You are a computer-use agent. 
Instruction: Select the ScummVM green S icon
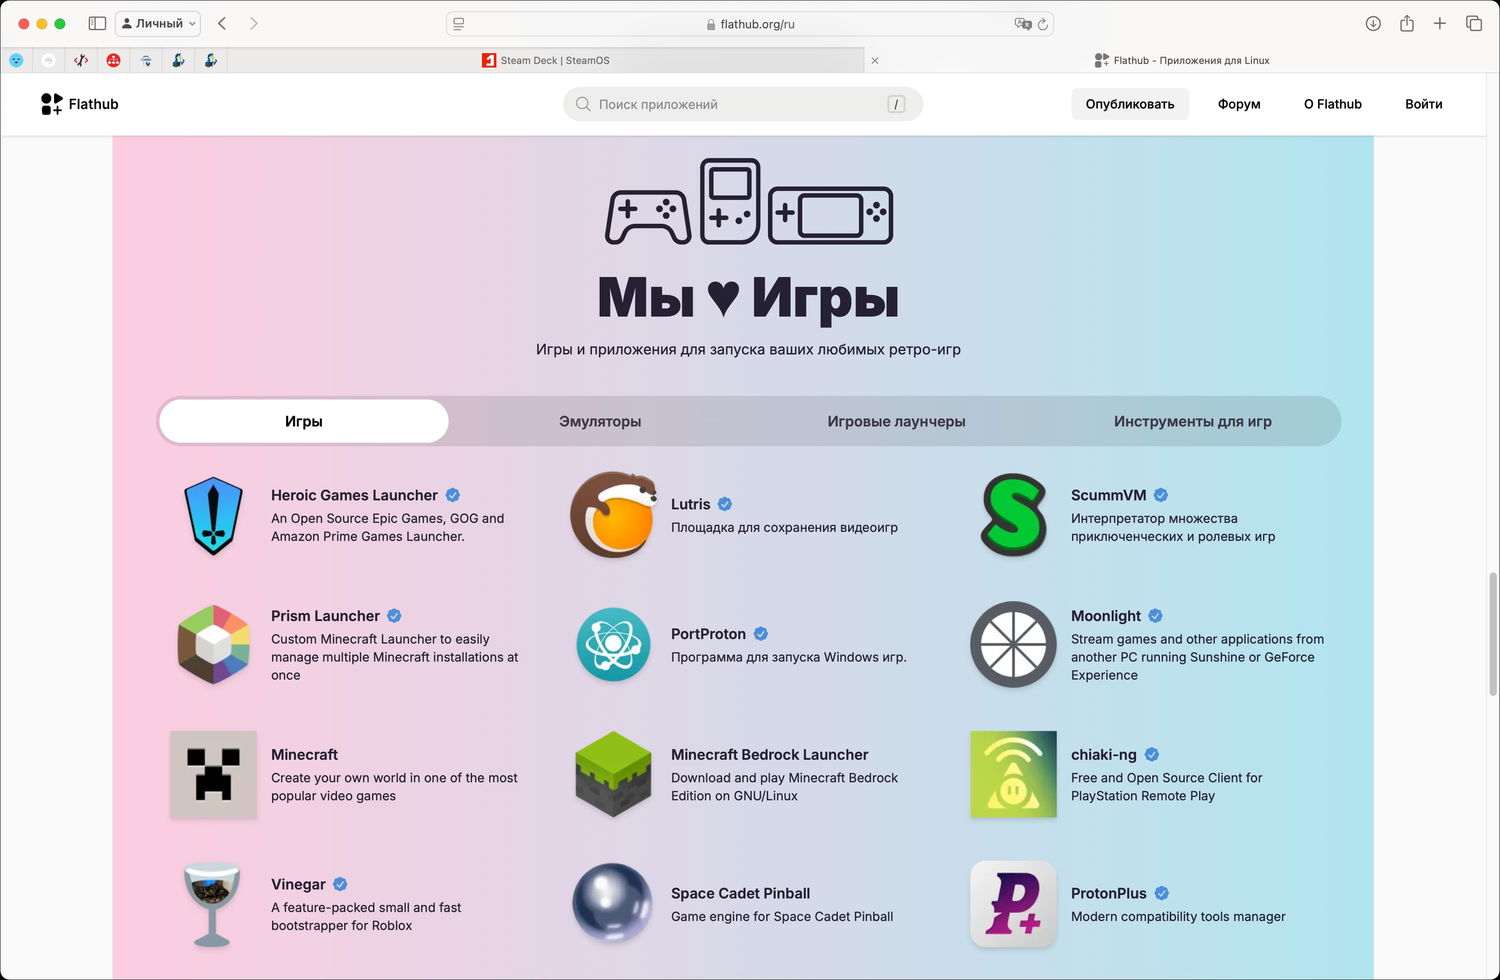click(x=1012, y=515)
